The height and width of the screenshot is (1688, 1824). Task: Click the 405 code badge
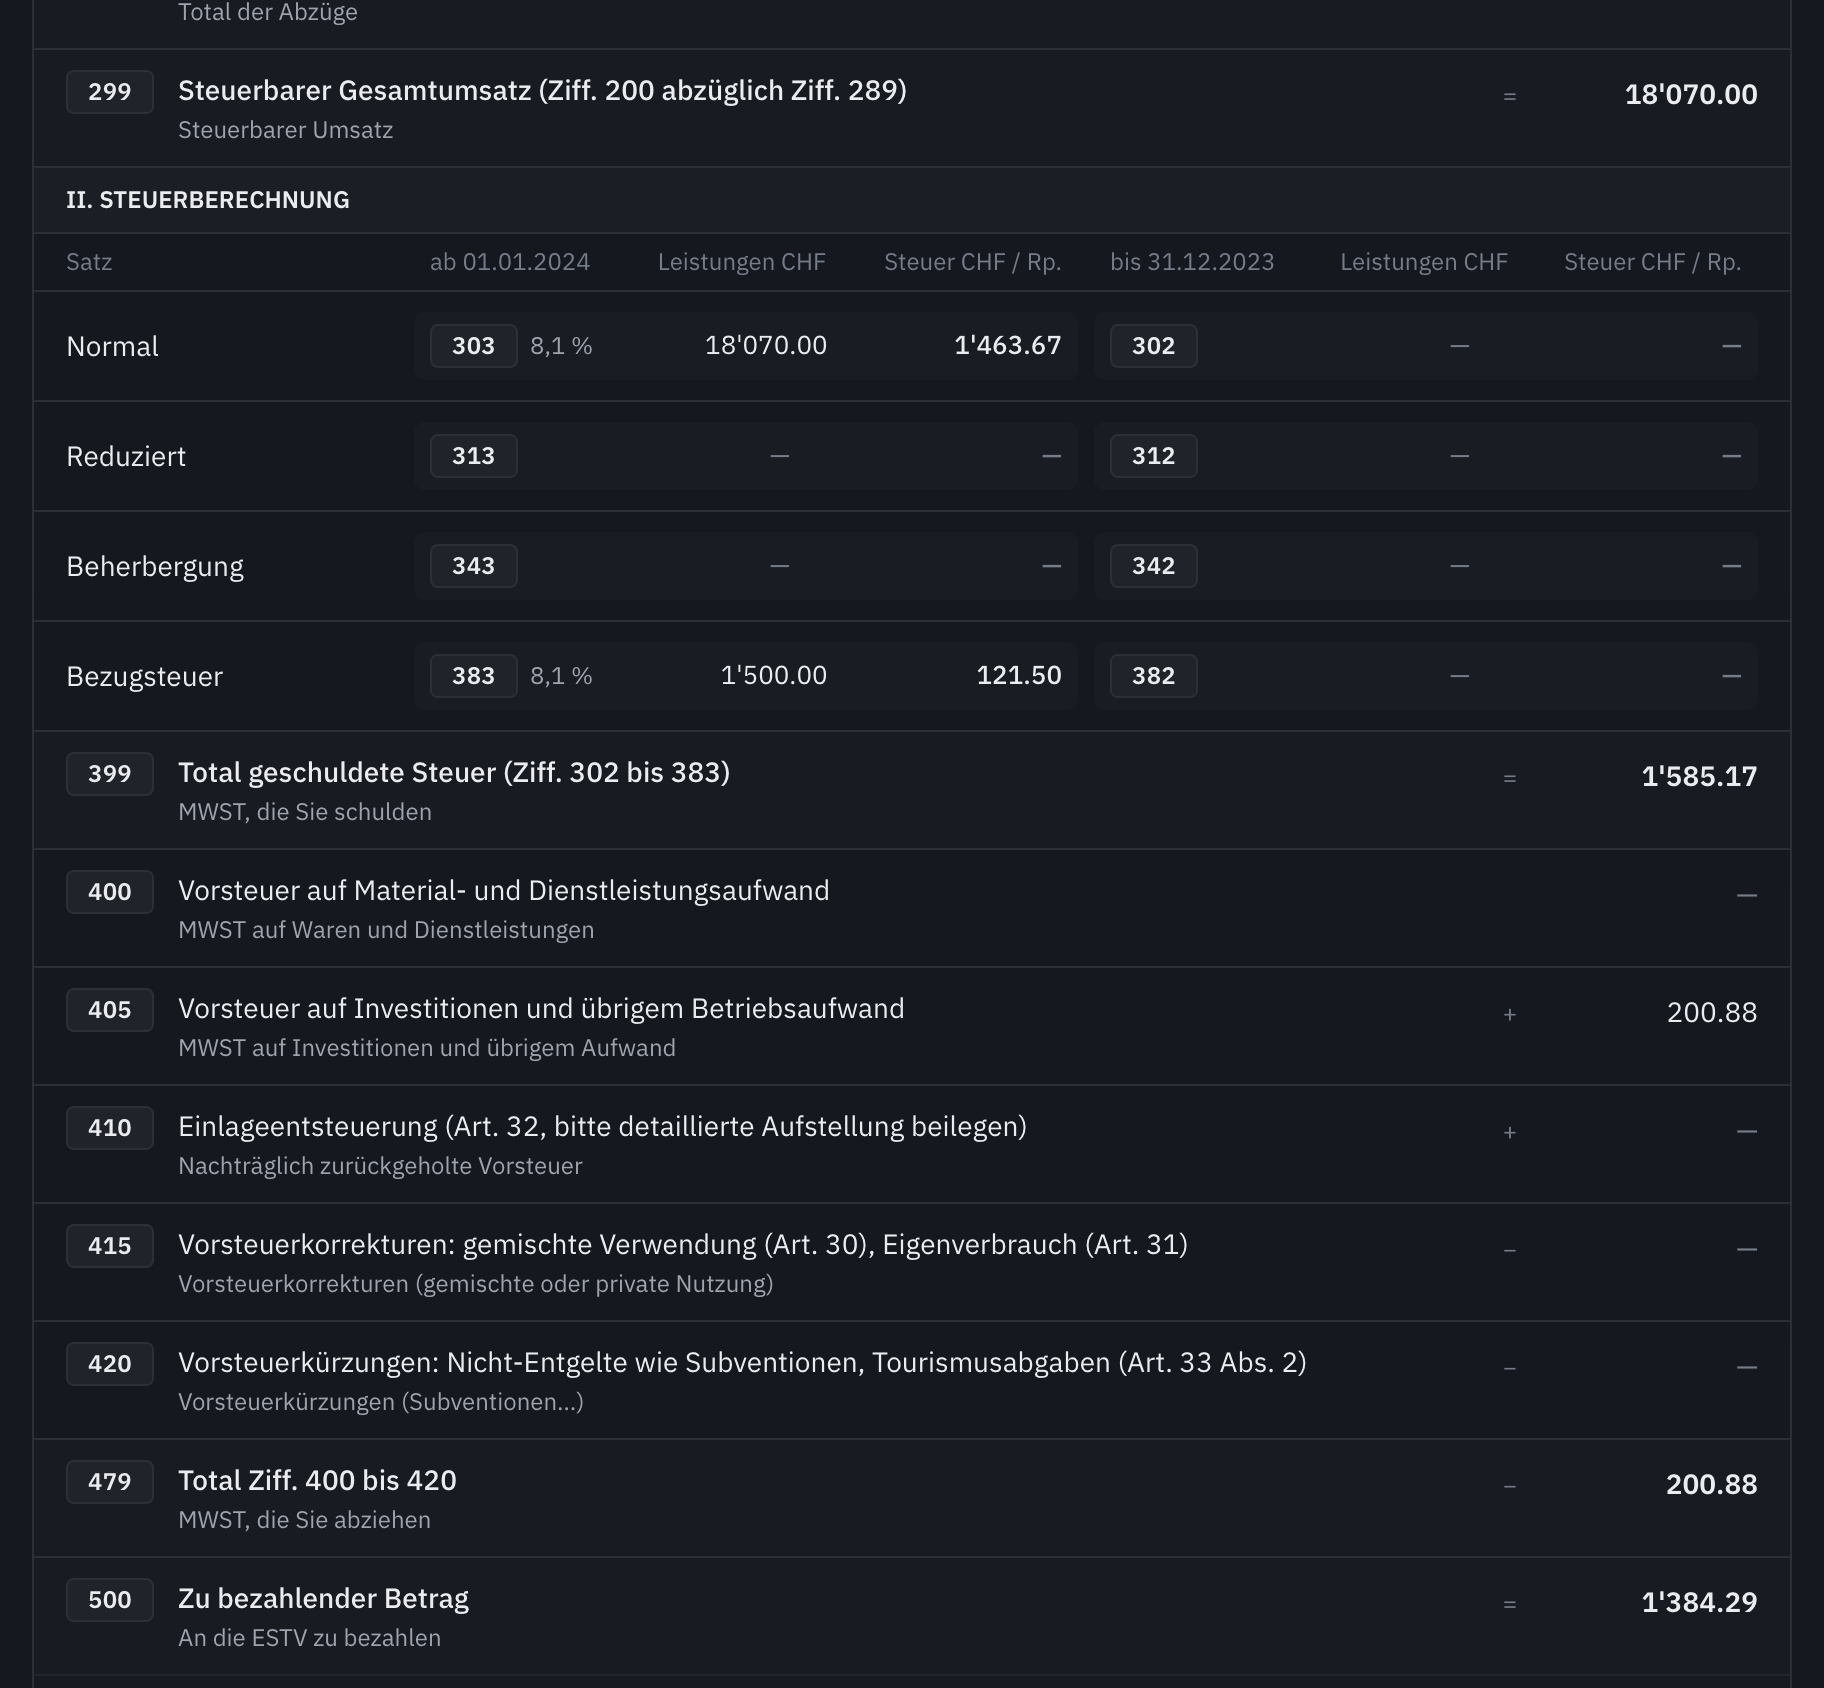point(110,1010)
